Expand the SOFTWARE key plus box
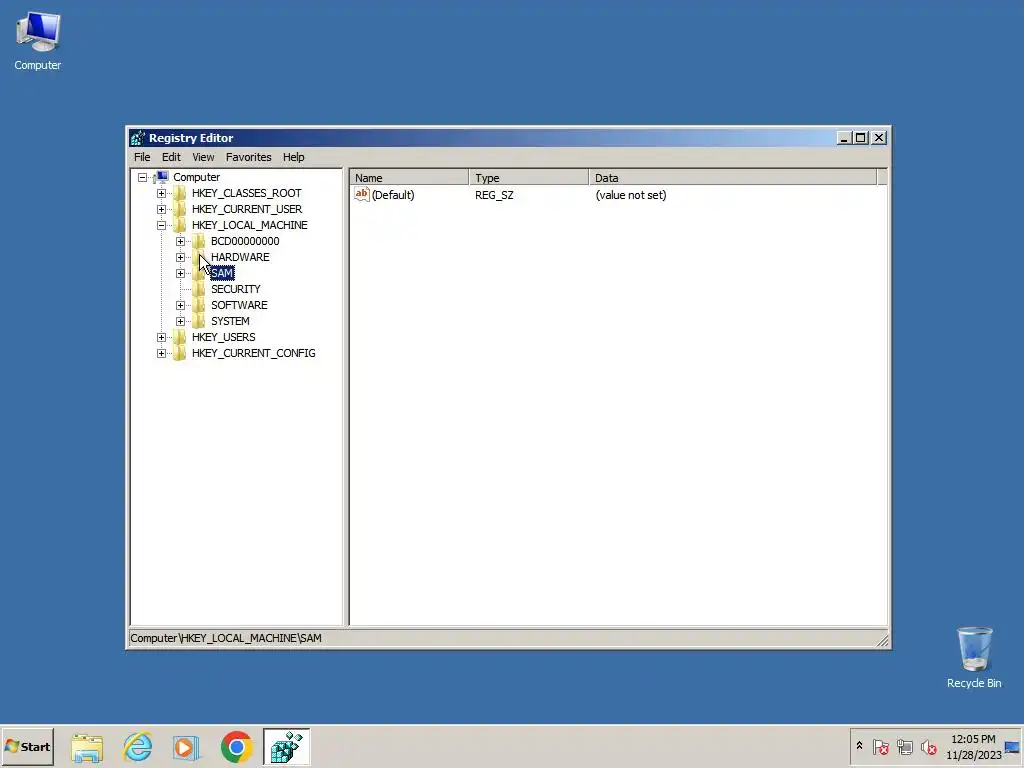The width and height of the screenshot is (1024, 768). coord(180,305)
